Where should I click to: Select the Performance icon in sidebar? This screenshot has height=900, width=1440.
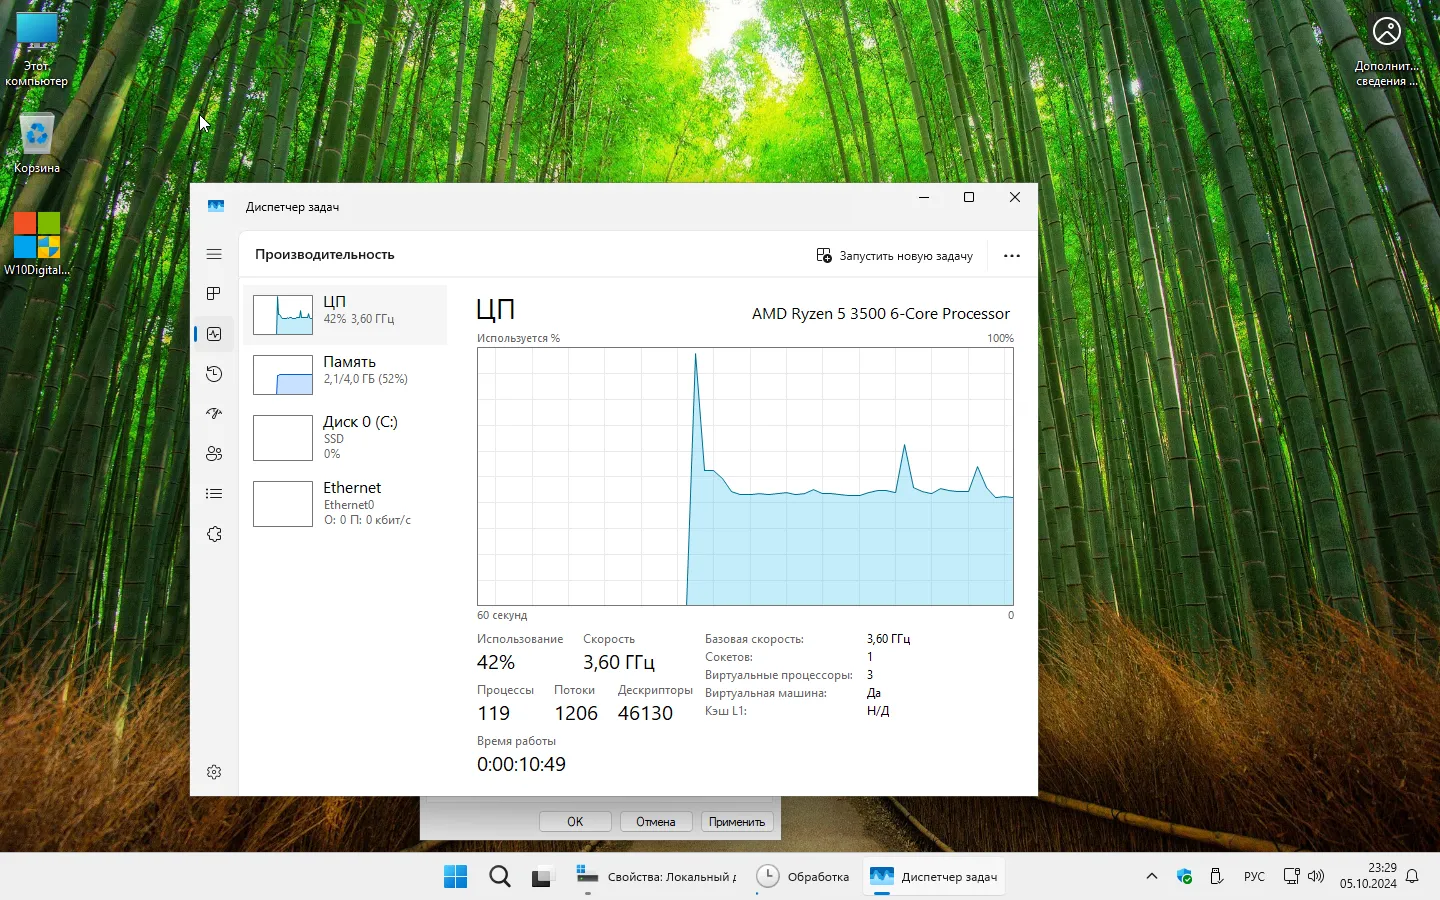click(214, 334)
